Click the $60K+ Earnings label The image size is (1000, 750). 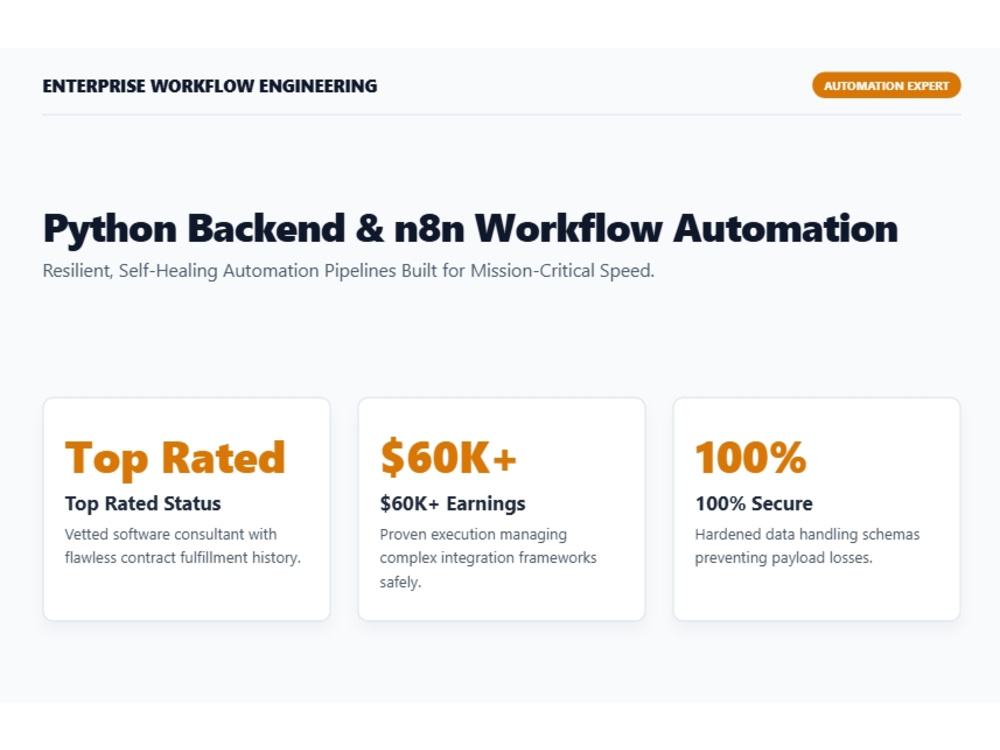(453, 504)
